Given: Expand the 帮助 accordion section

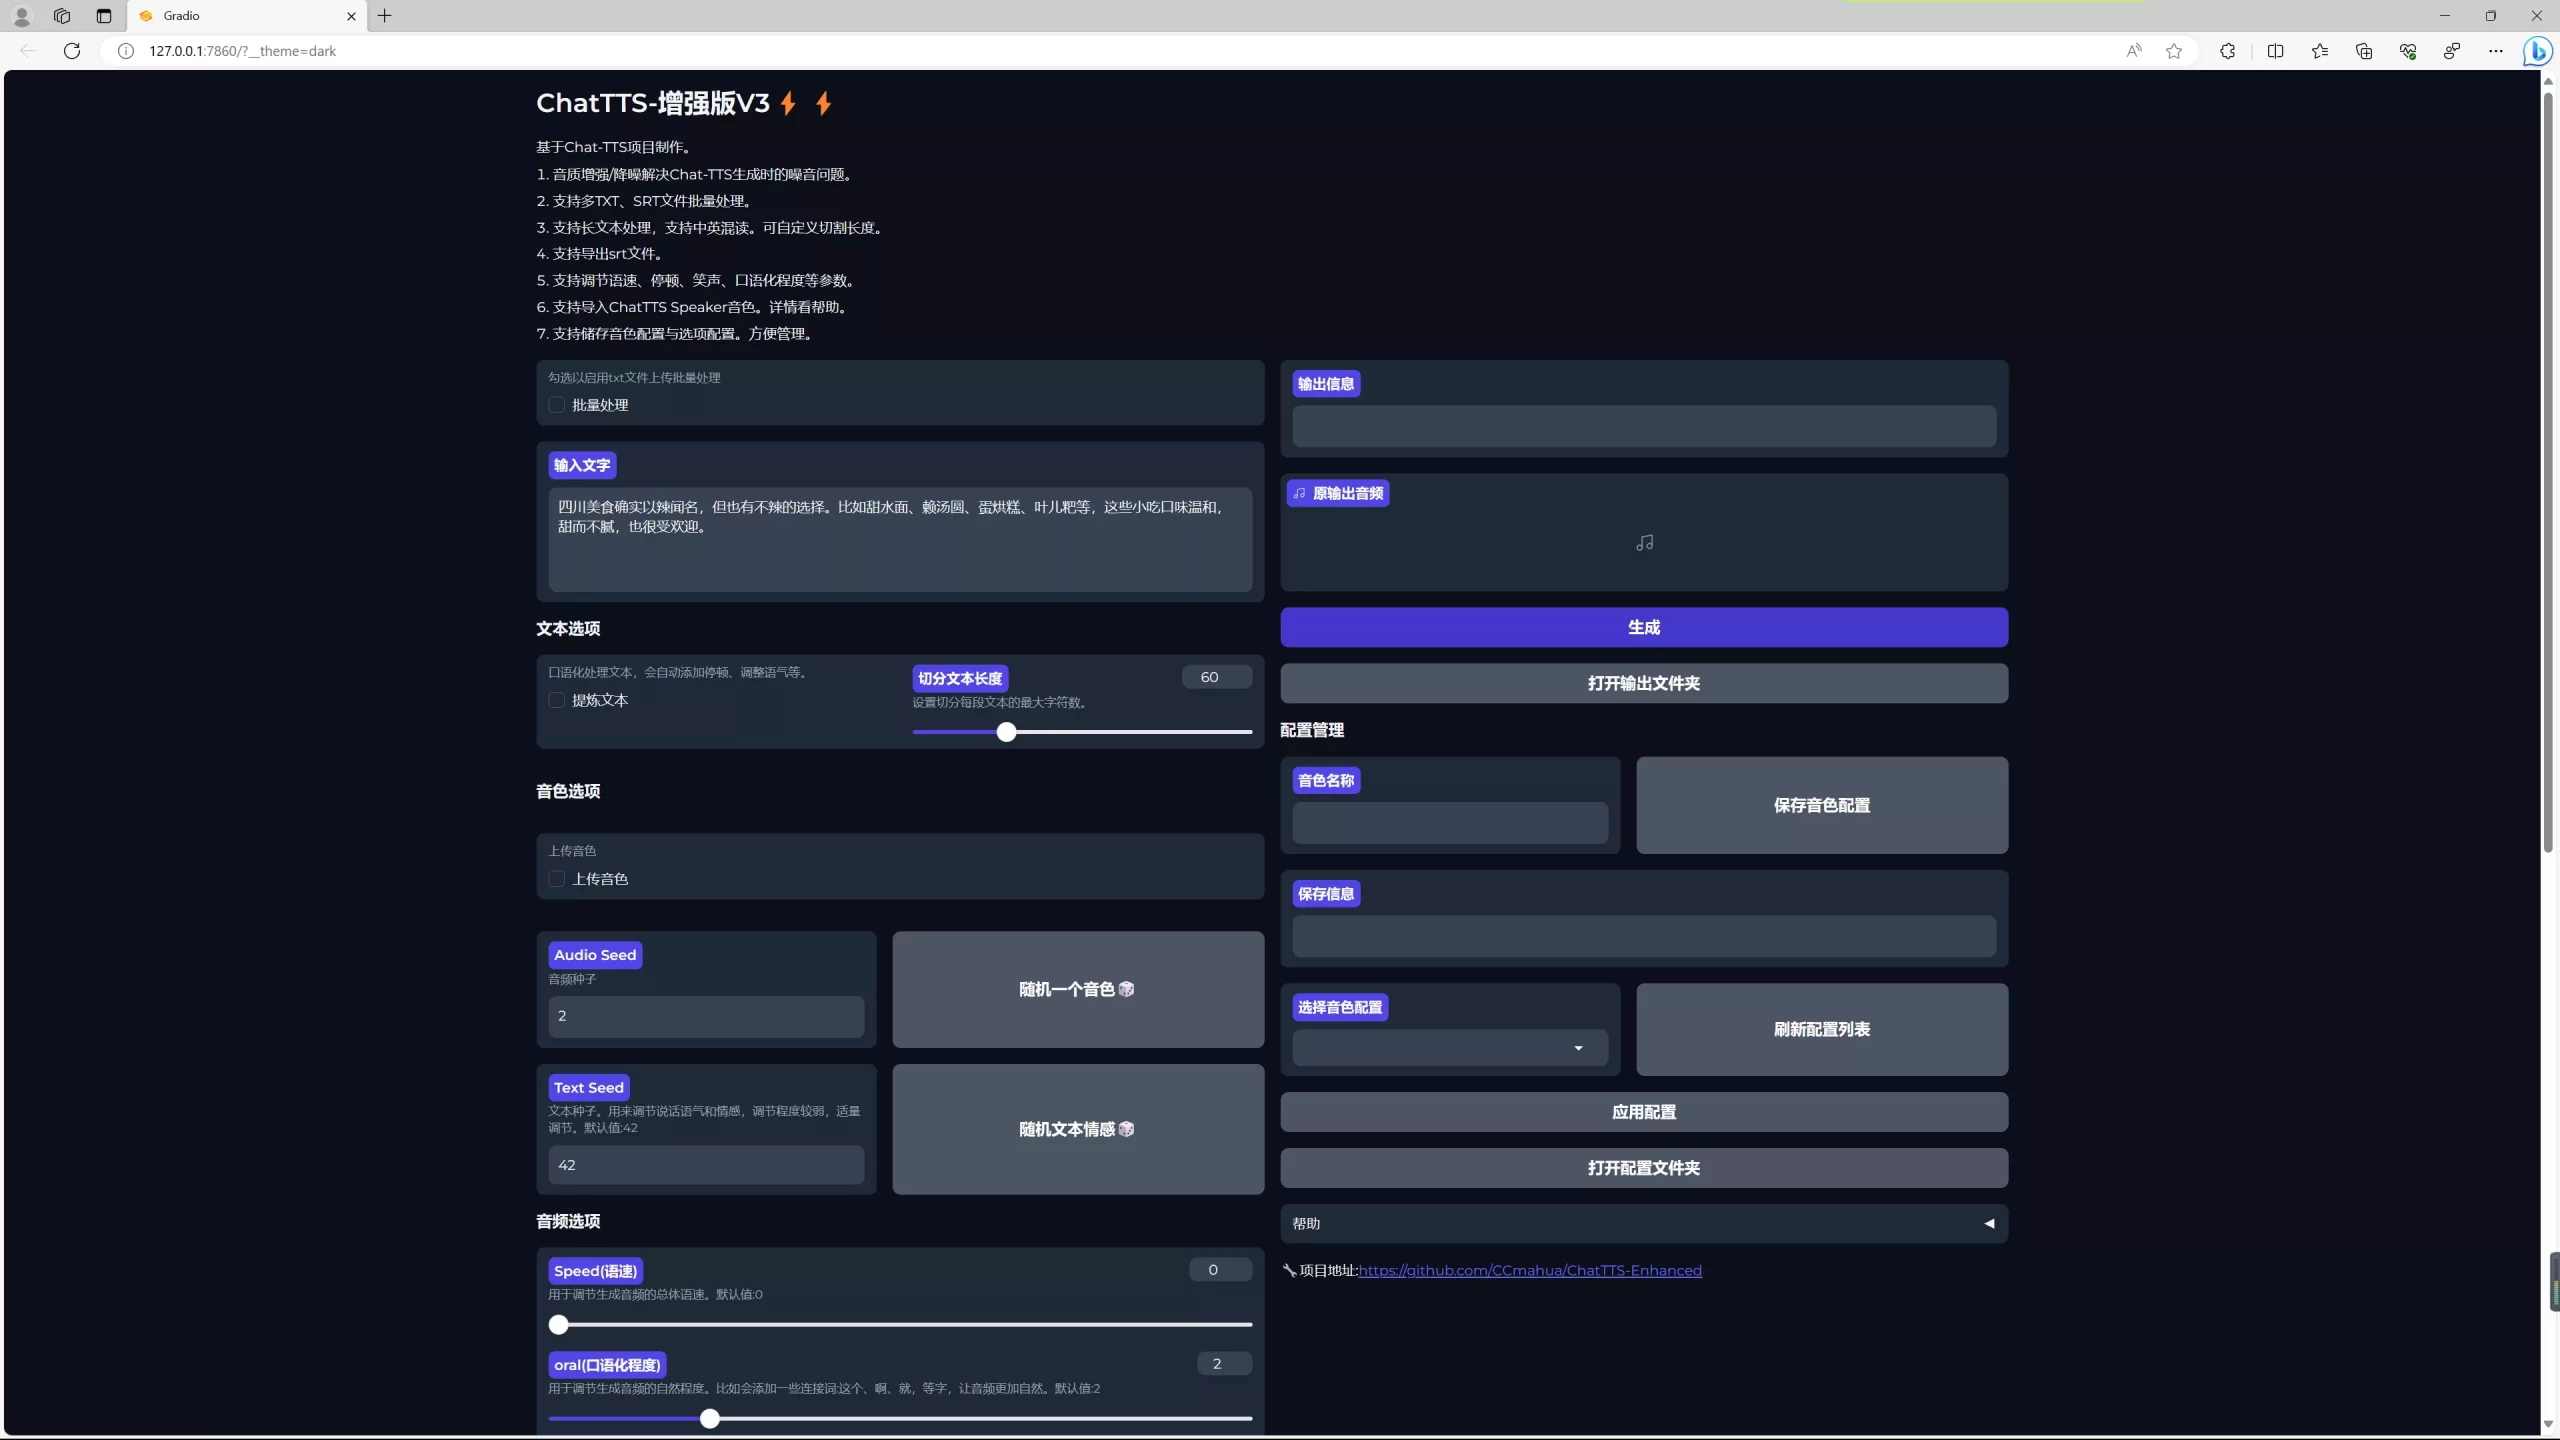Looking at the screenshot, I should pos(1643,1223).
